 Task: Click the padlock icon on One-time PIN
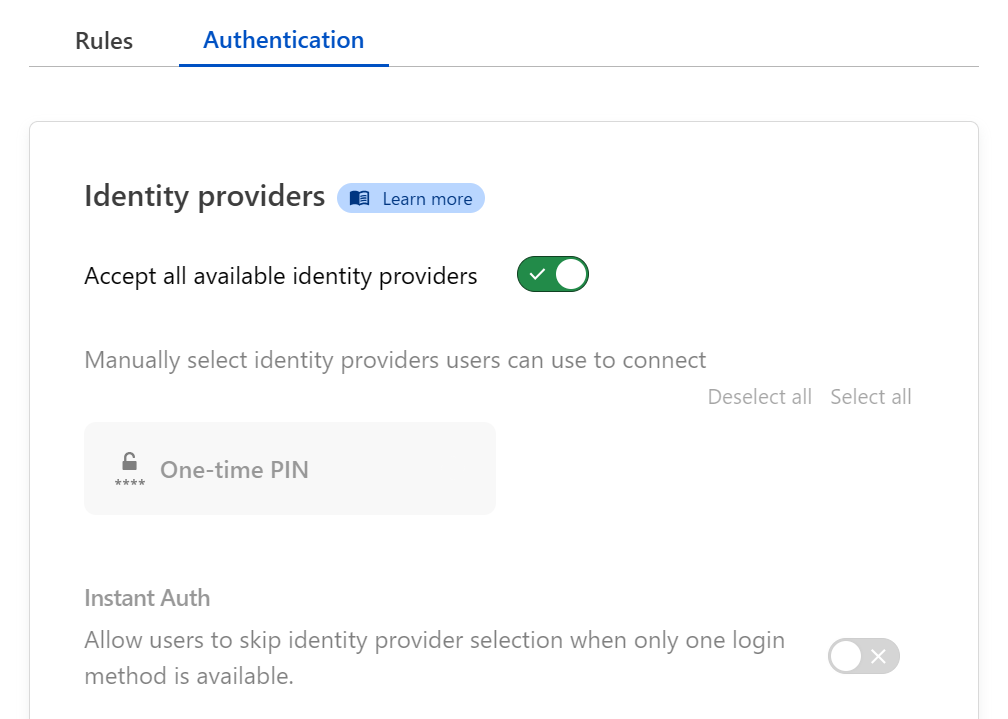pyautogui.click(x=130, y=463)
